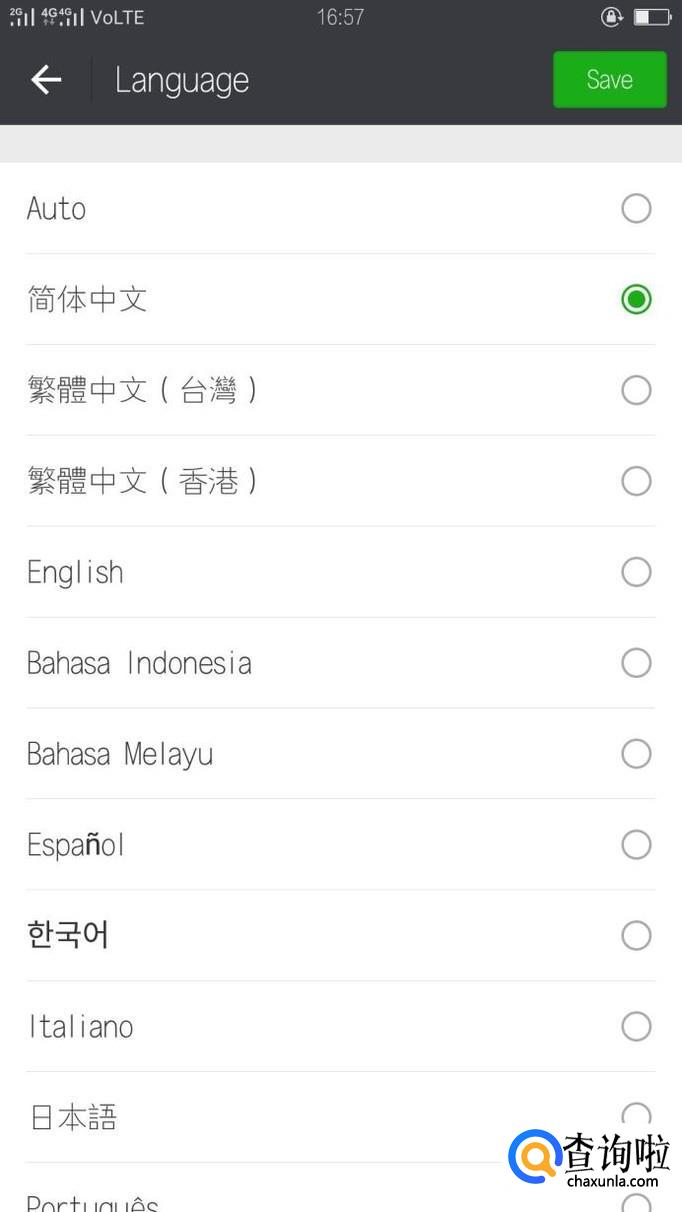Image resolution: width=682 pixels, height=1212 pixels.
Task: Select the 简体中文 radio button
Action: pos(636,299)
